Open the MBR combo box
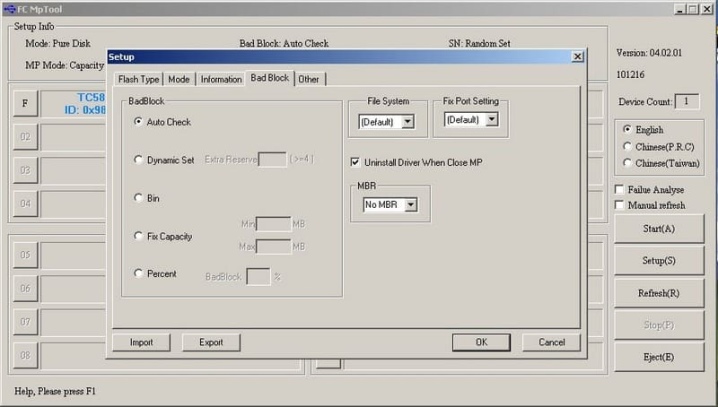718x407 pixels. coord(390,205)
